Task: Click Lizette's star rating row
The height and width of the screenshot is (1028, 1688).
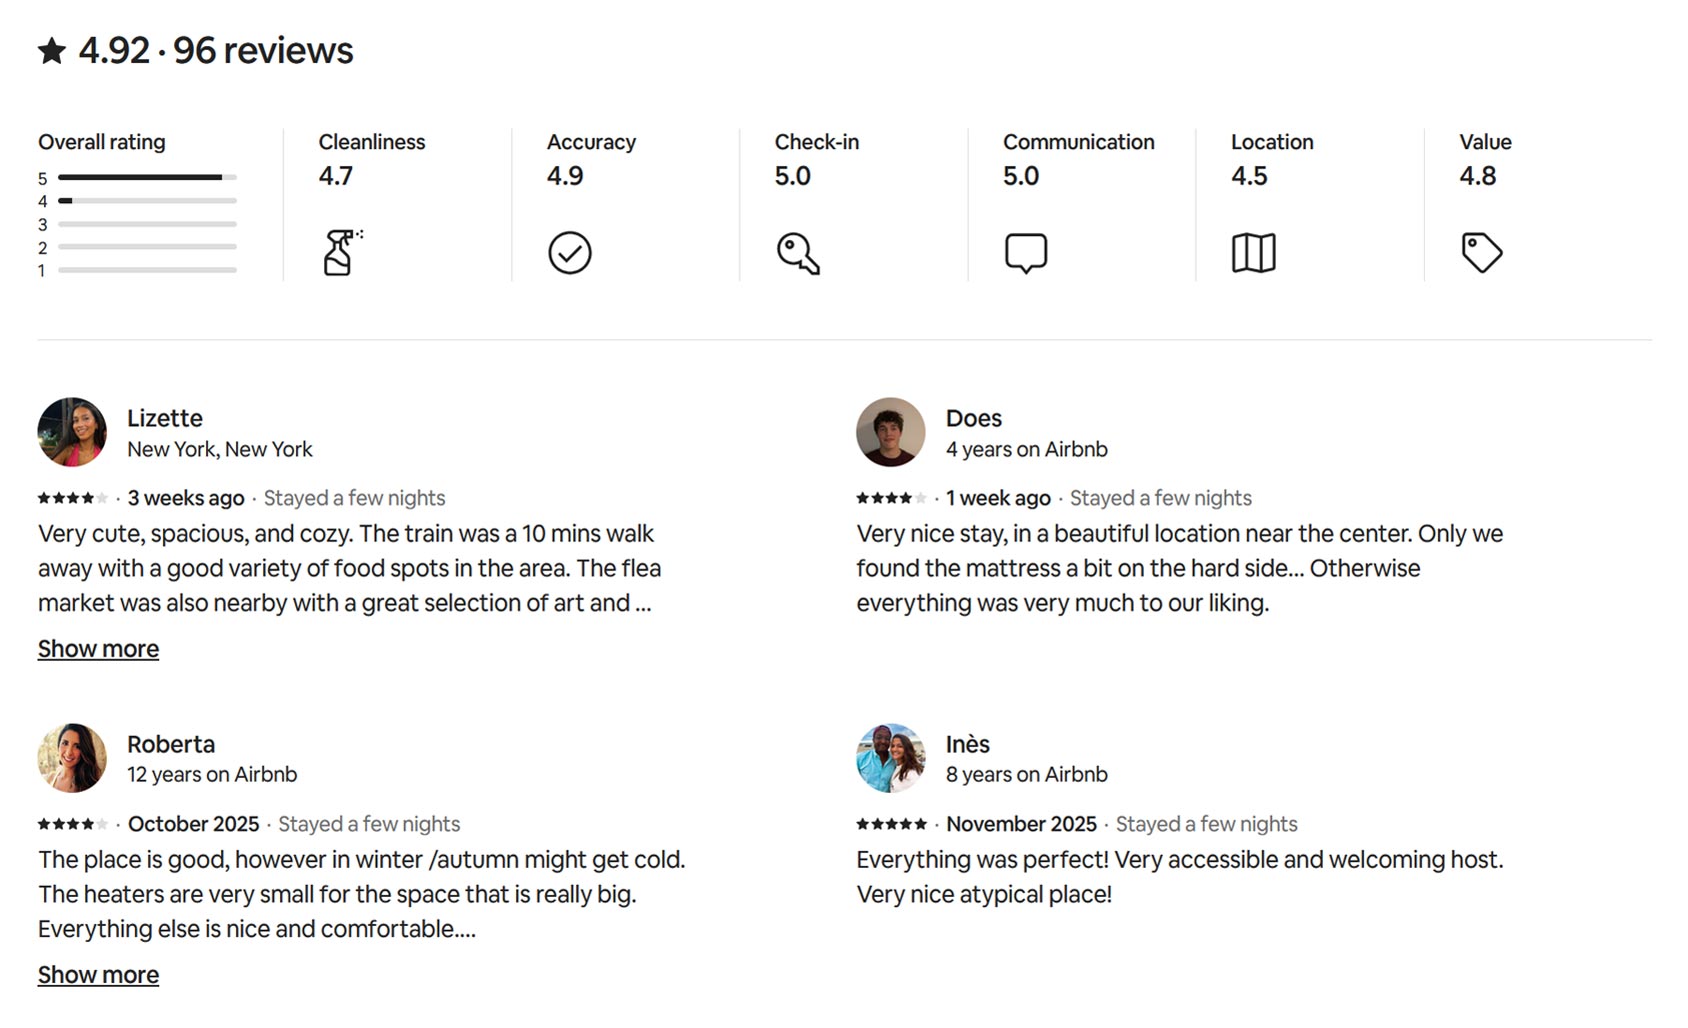Action: coord(74,497)
